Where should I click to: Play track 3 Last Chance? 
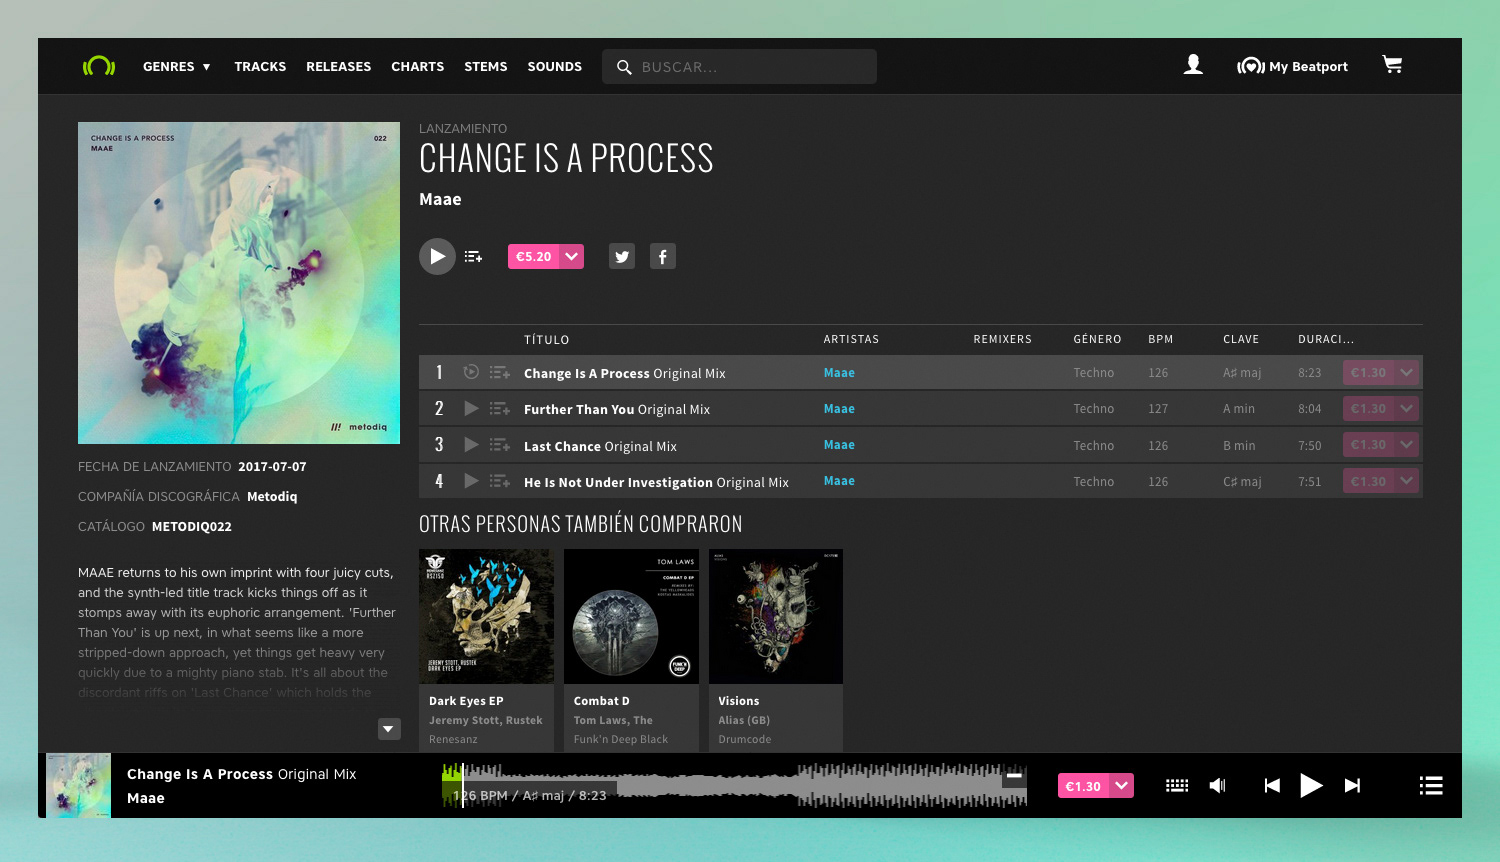pos(471,444)
